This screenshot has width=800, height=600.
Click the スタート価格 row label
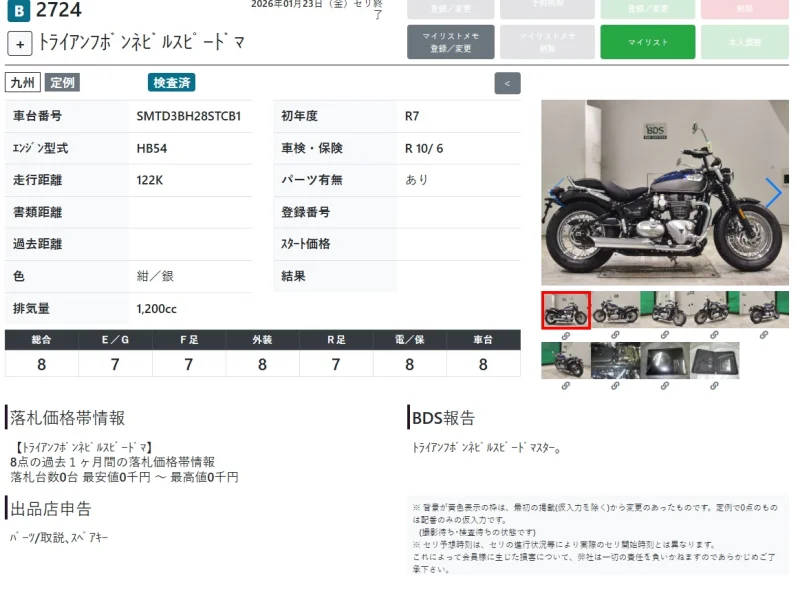pos(306,244)
